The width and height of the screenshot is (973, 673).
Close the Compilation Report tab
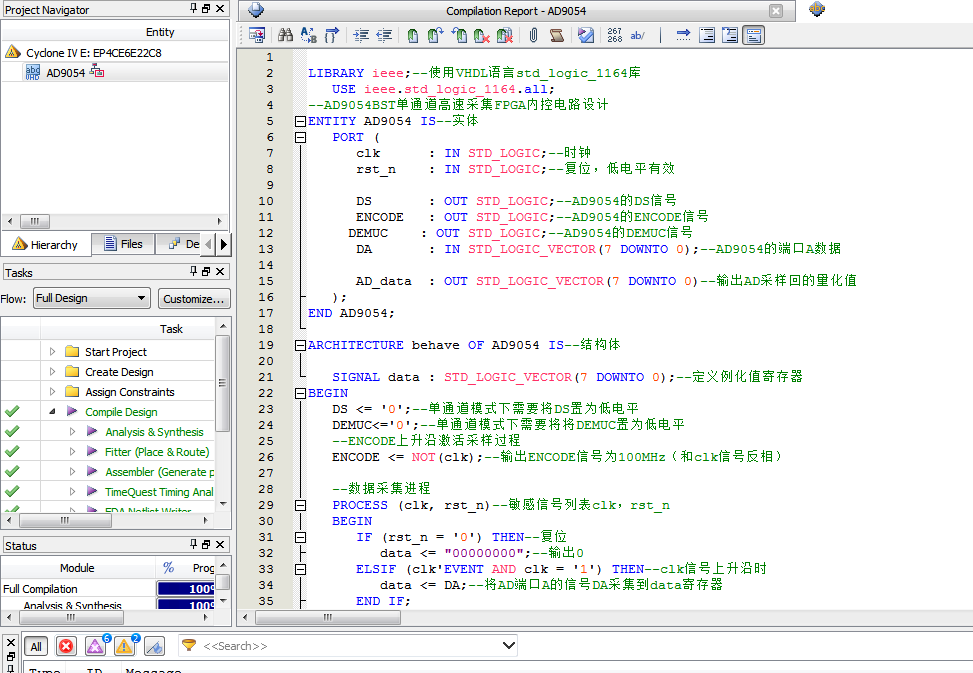click(775, 11)
